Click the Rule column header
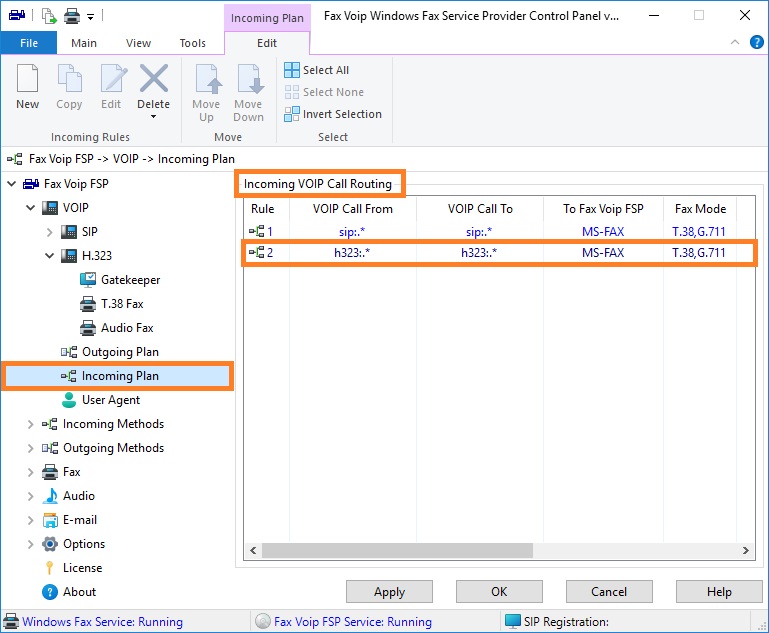Image resolution: width=769 pixels, height=633 pixels. coord(262,209)
